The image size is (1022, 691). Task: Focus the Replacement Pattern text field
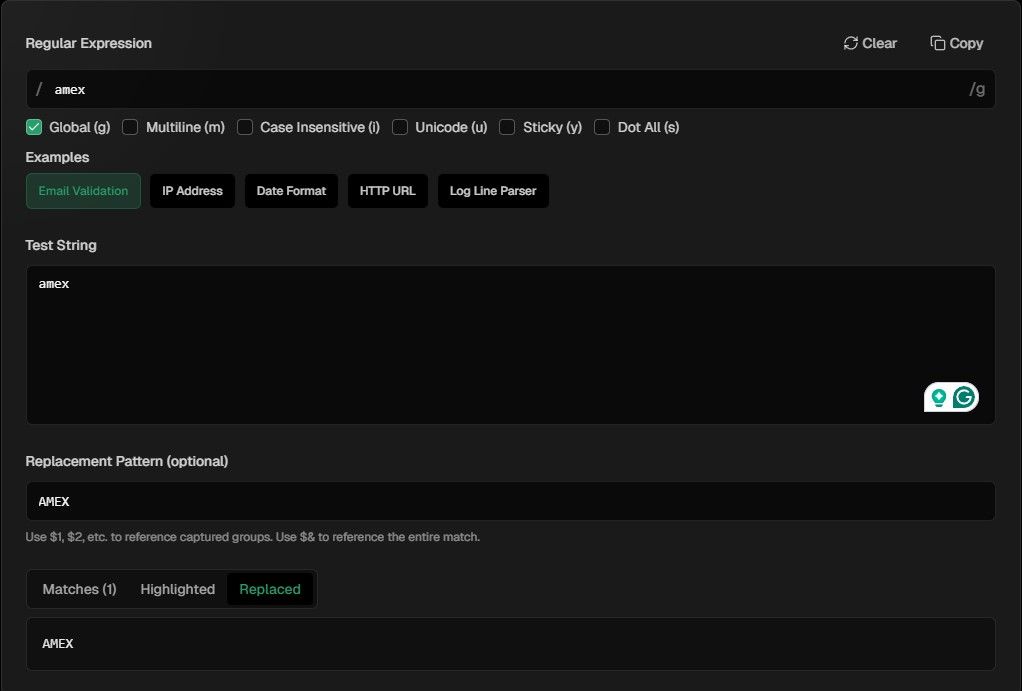(400, 501)
